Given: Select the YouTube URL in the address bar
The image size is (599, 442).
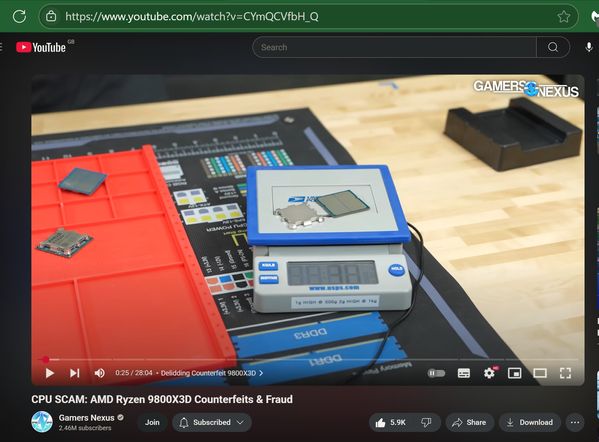Looking at the screenshot, I should pyautogui.click(x=192, y=16).
